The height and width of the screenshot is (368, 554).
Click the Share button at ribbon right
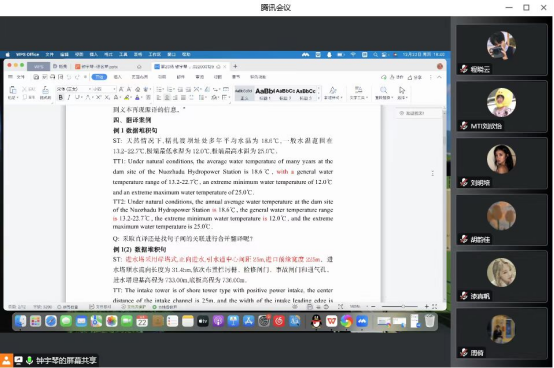coord(415,77)
